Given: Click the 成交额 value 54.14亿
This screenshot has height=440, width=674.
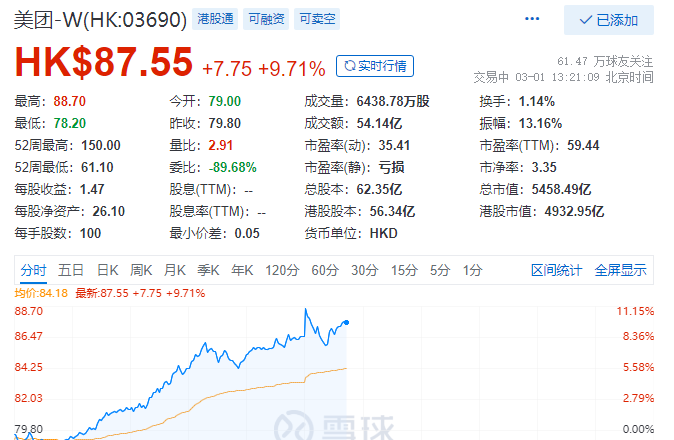Looking at the screenshot, I should coord(379,123).
